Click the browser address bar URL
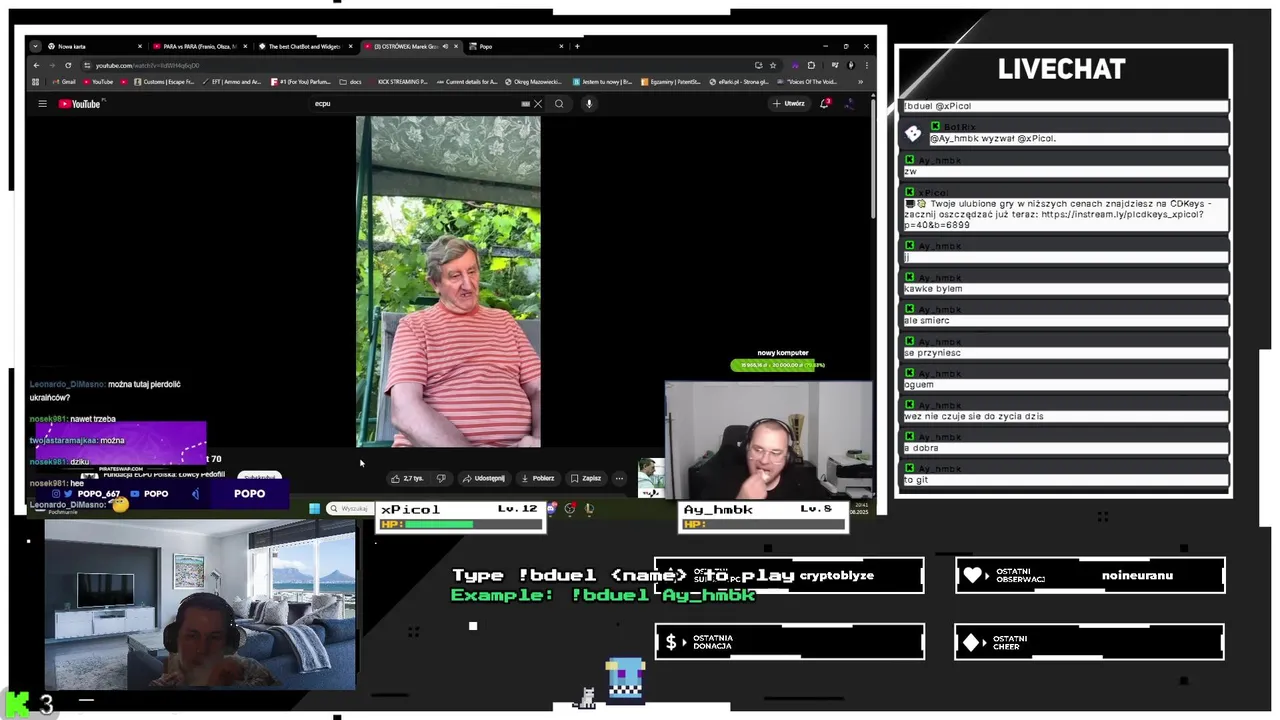The height and width of the screenshot is (720, 1280). coord(148,65)
